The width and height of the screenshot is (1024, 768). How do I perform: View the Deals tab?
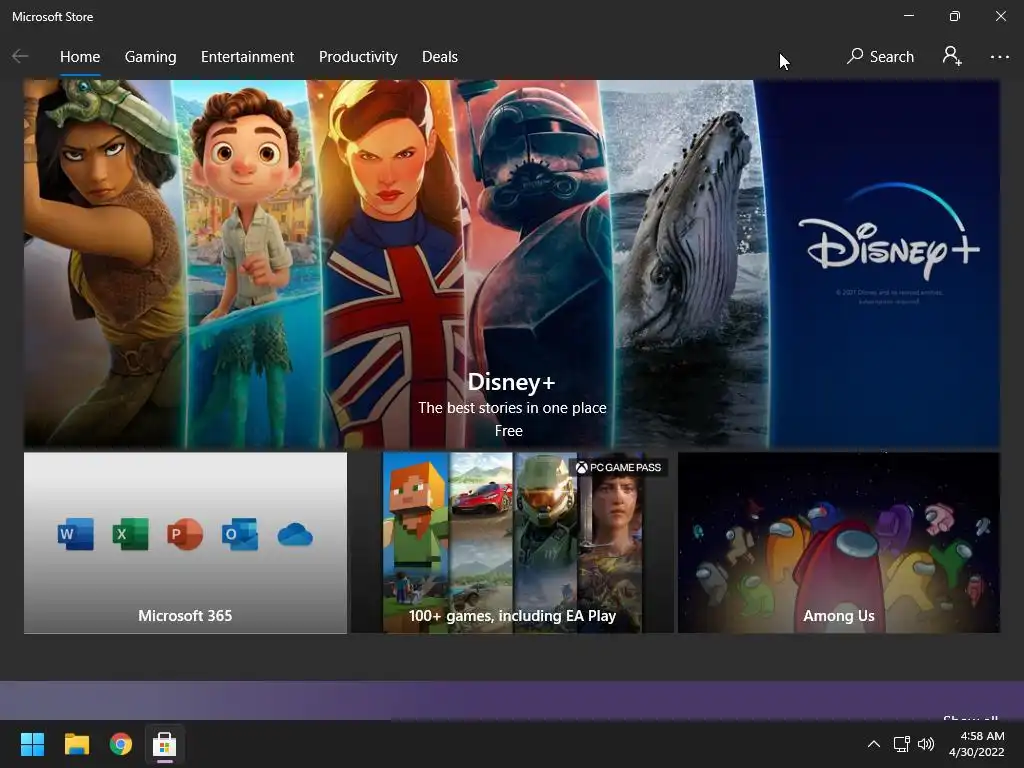(x=440, y=57)
